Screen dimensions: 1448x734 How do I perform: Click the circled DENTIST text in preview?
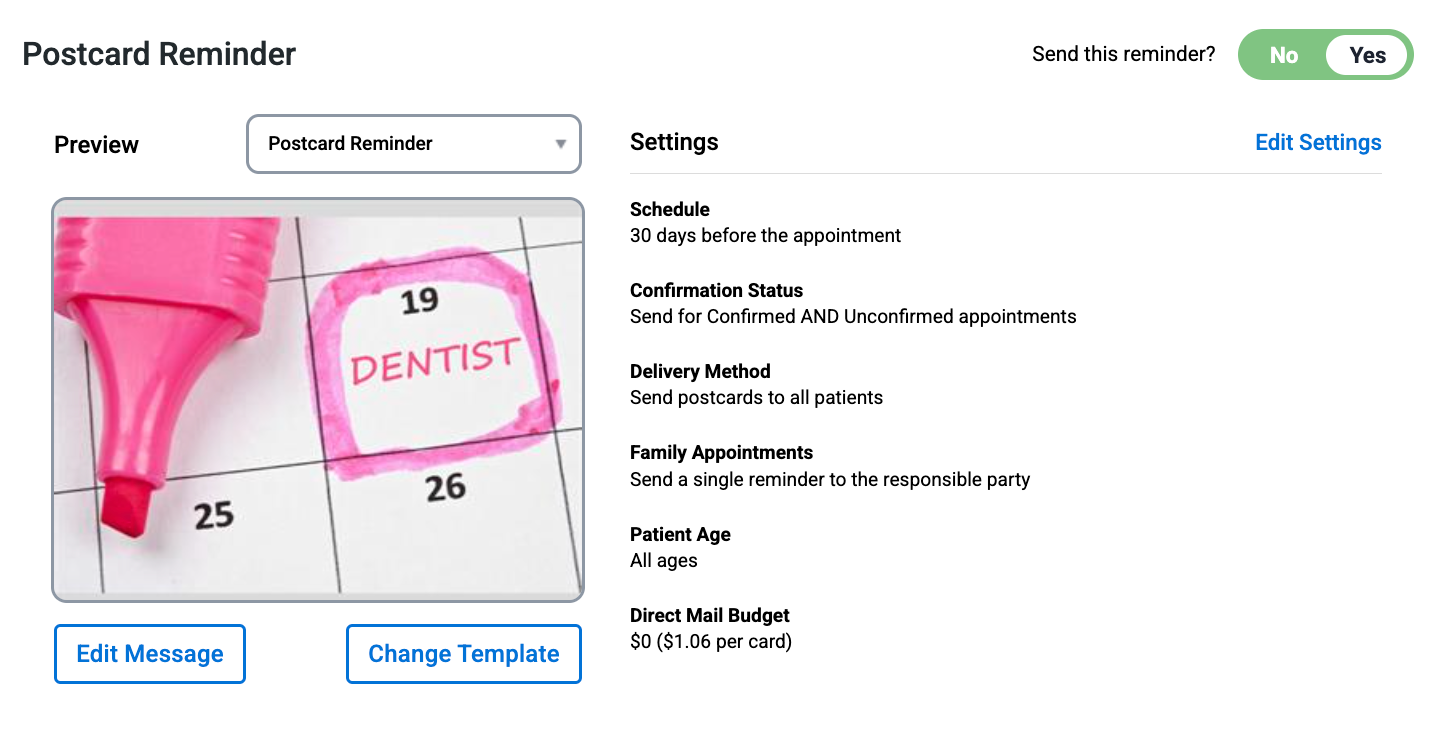point(436,361)
